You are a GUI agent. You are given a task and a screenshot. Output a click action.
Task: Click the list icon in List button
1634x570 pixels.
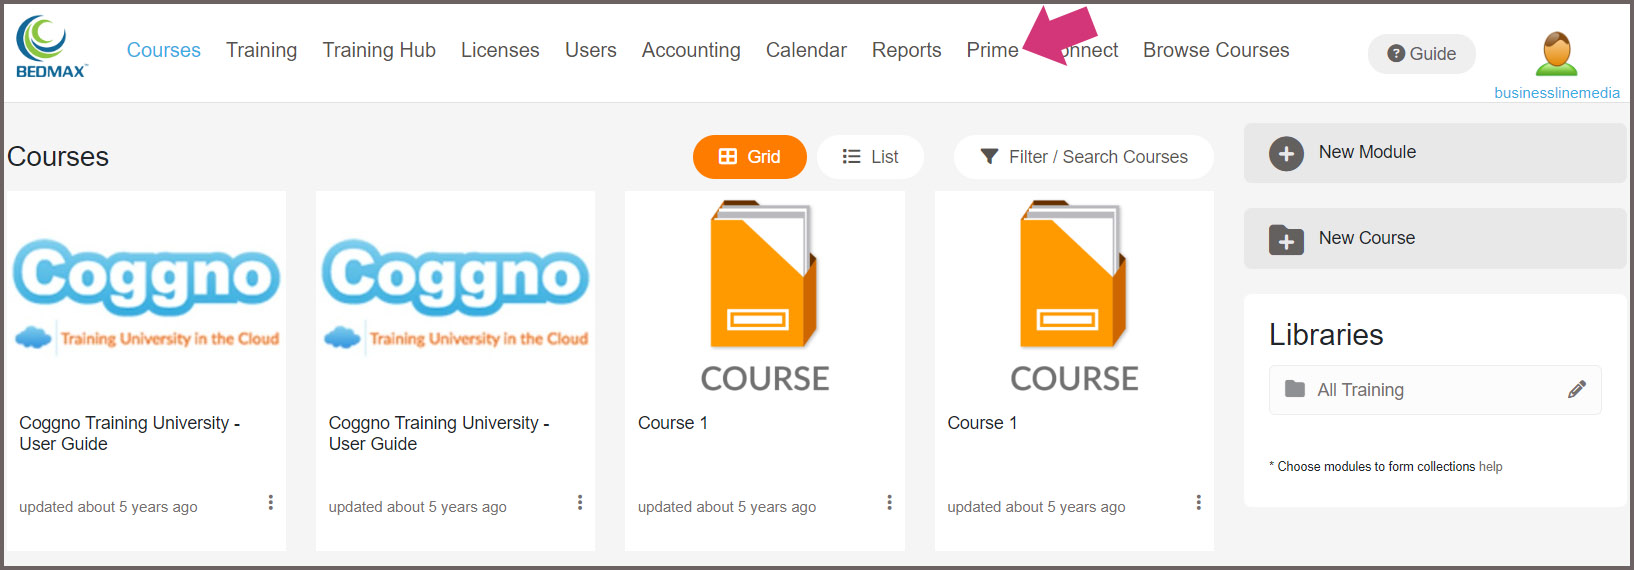(x=851, y=157)
